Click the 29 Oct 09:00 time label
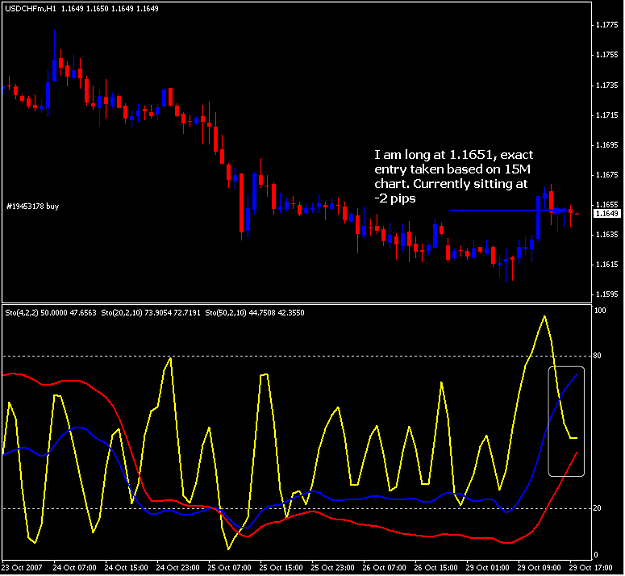The height and width of the screenshot is (576, 625). tap(539, 568)
